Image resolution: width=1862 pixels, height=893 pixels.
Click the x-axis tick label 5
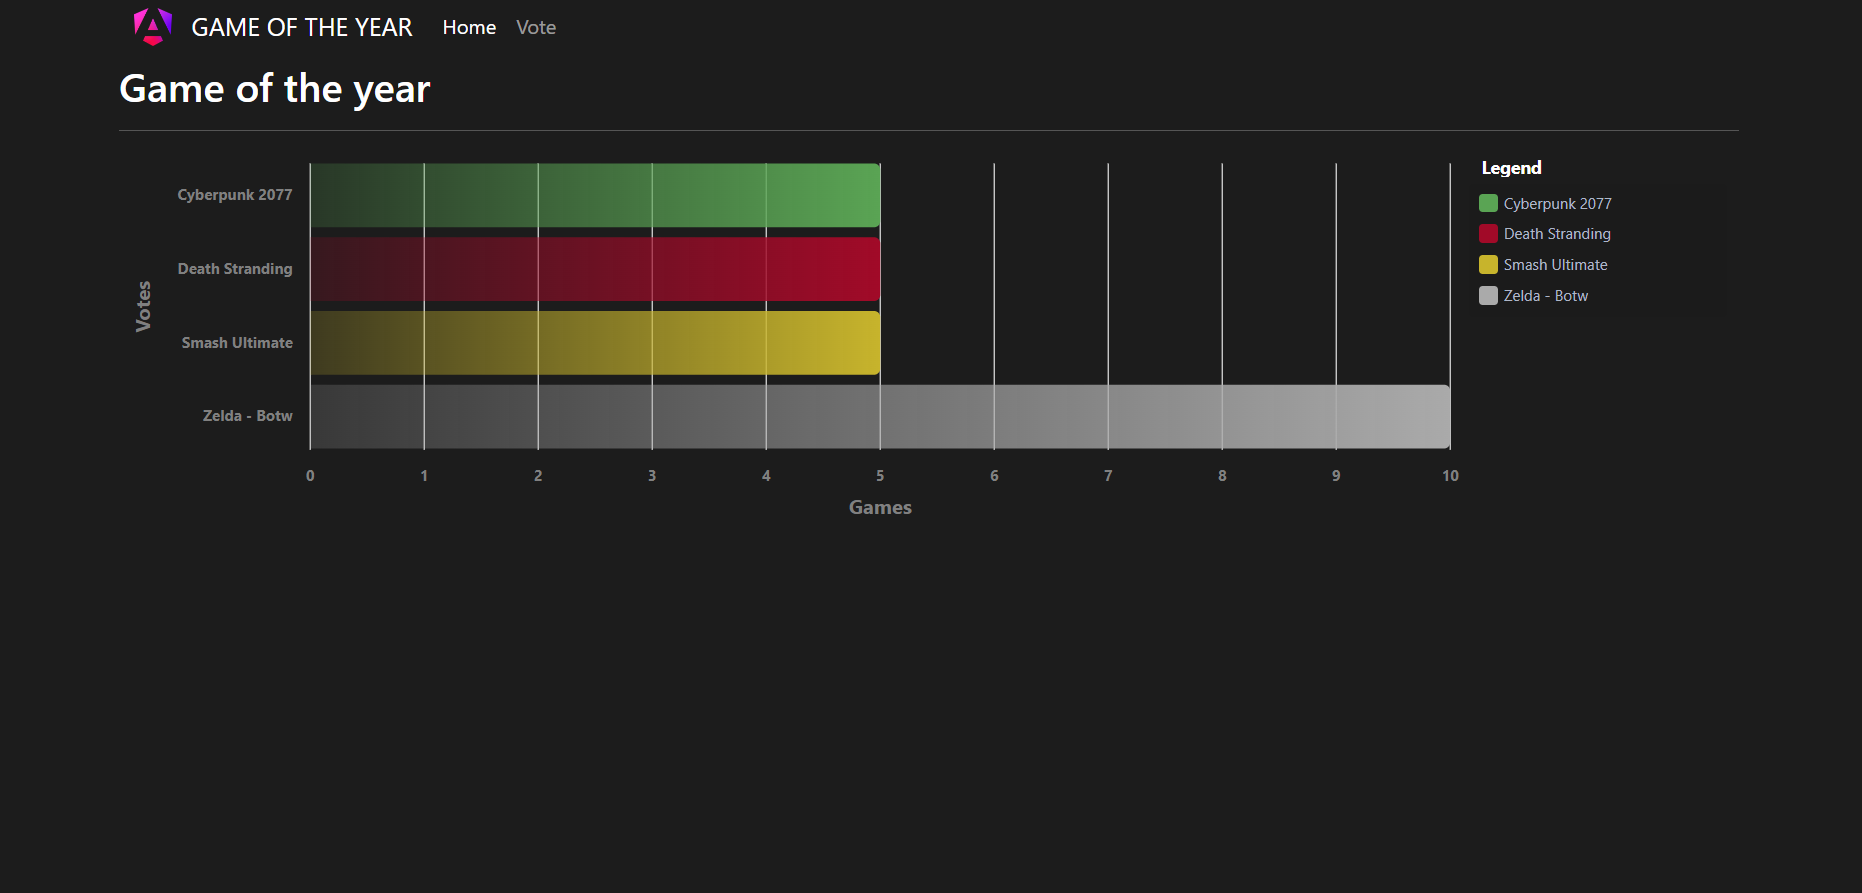pos(880,476)
